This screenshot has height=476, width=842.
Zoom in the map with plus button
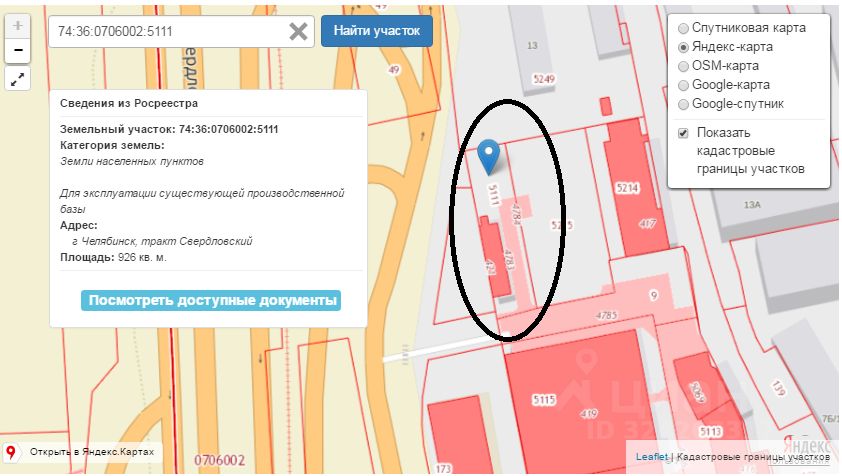17,26
